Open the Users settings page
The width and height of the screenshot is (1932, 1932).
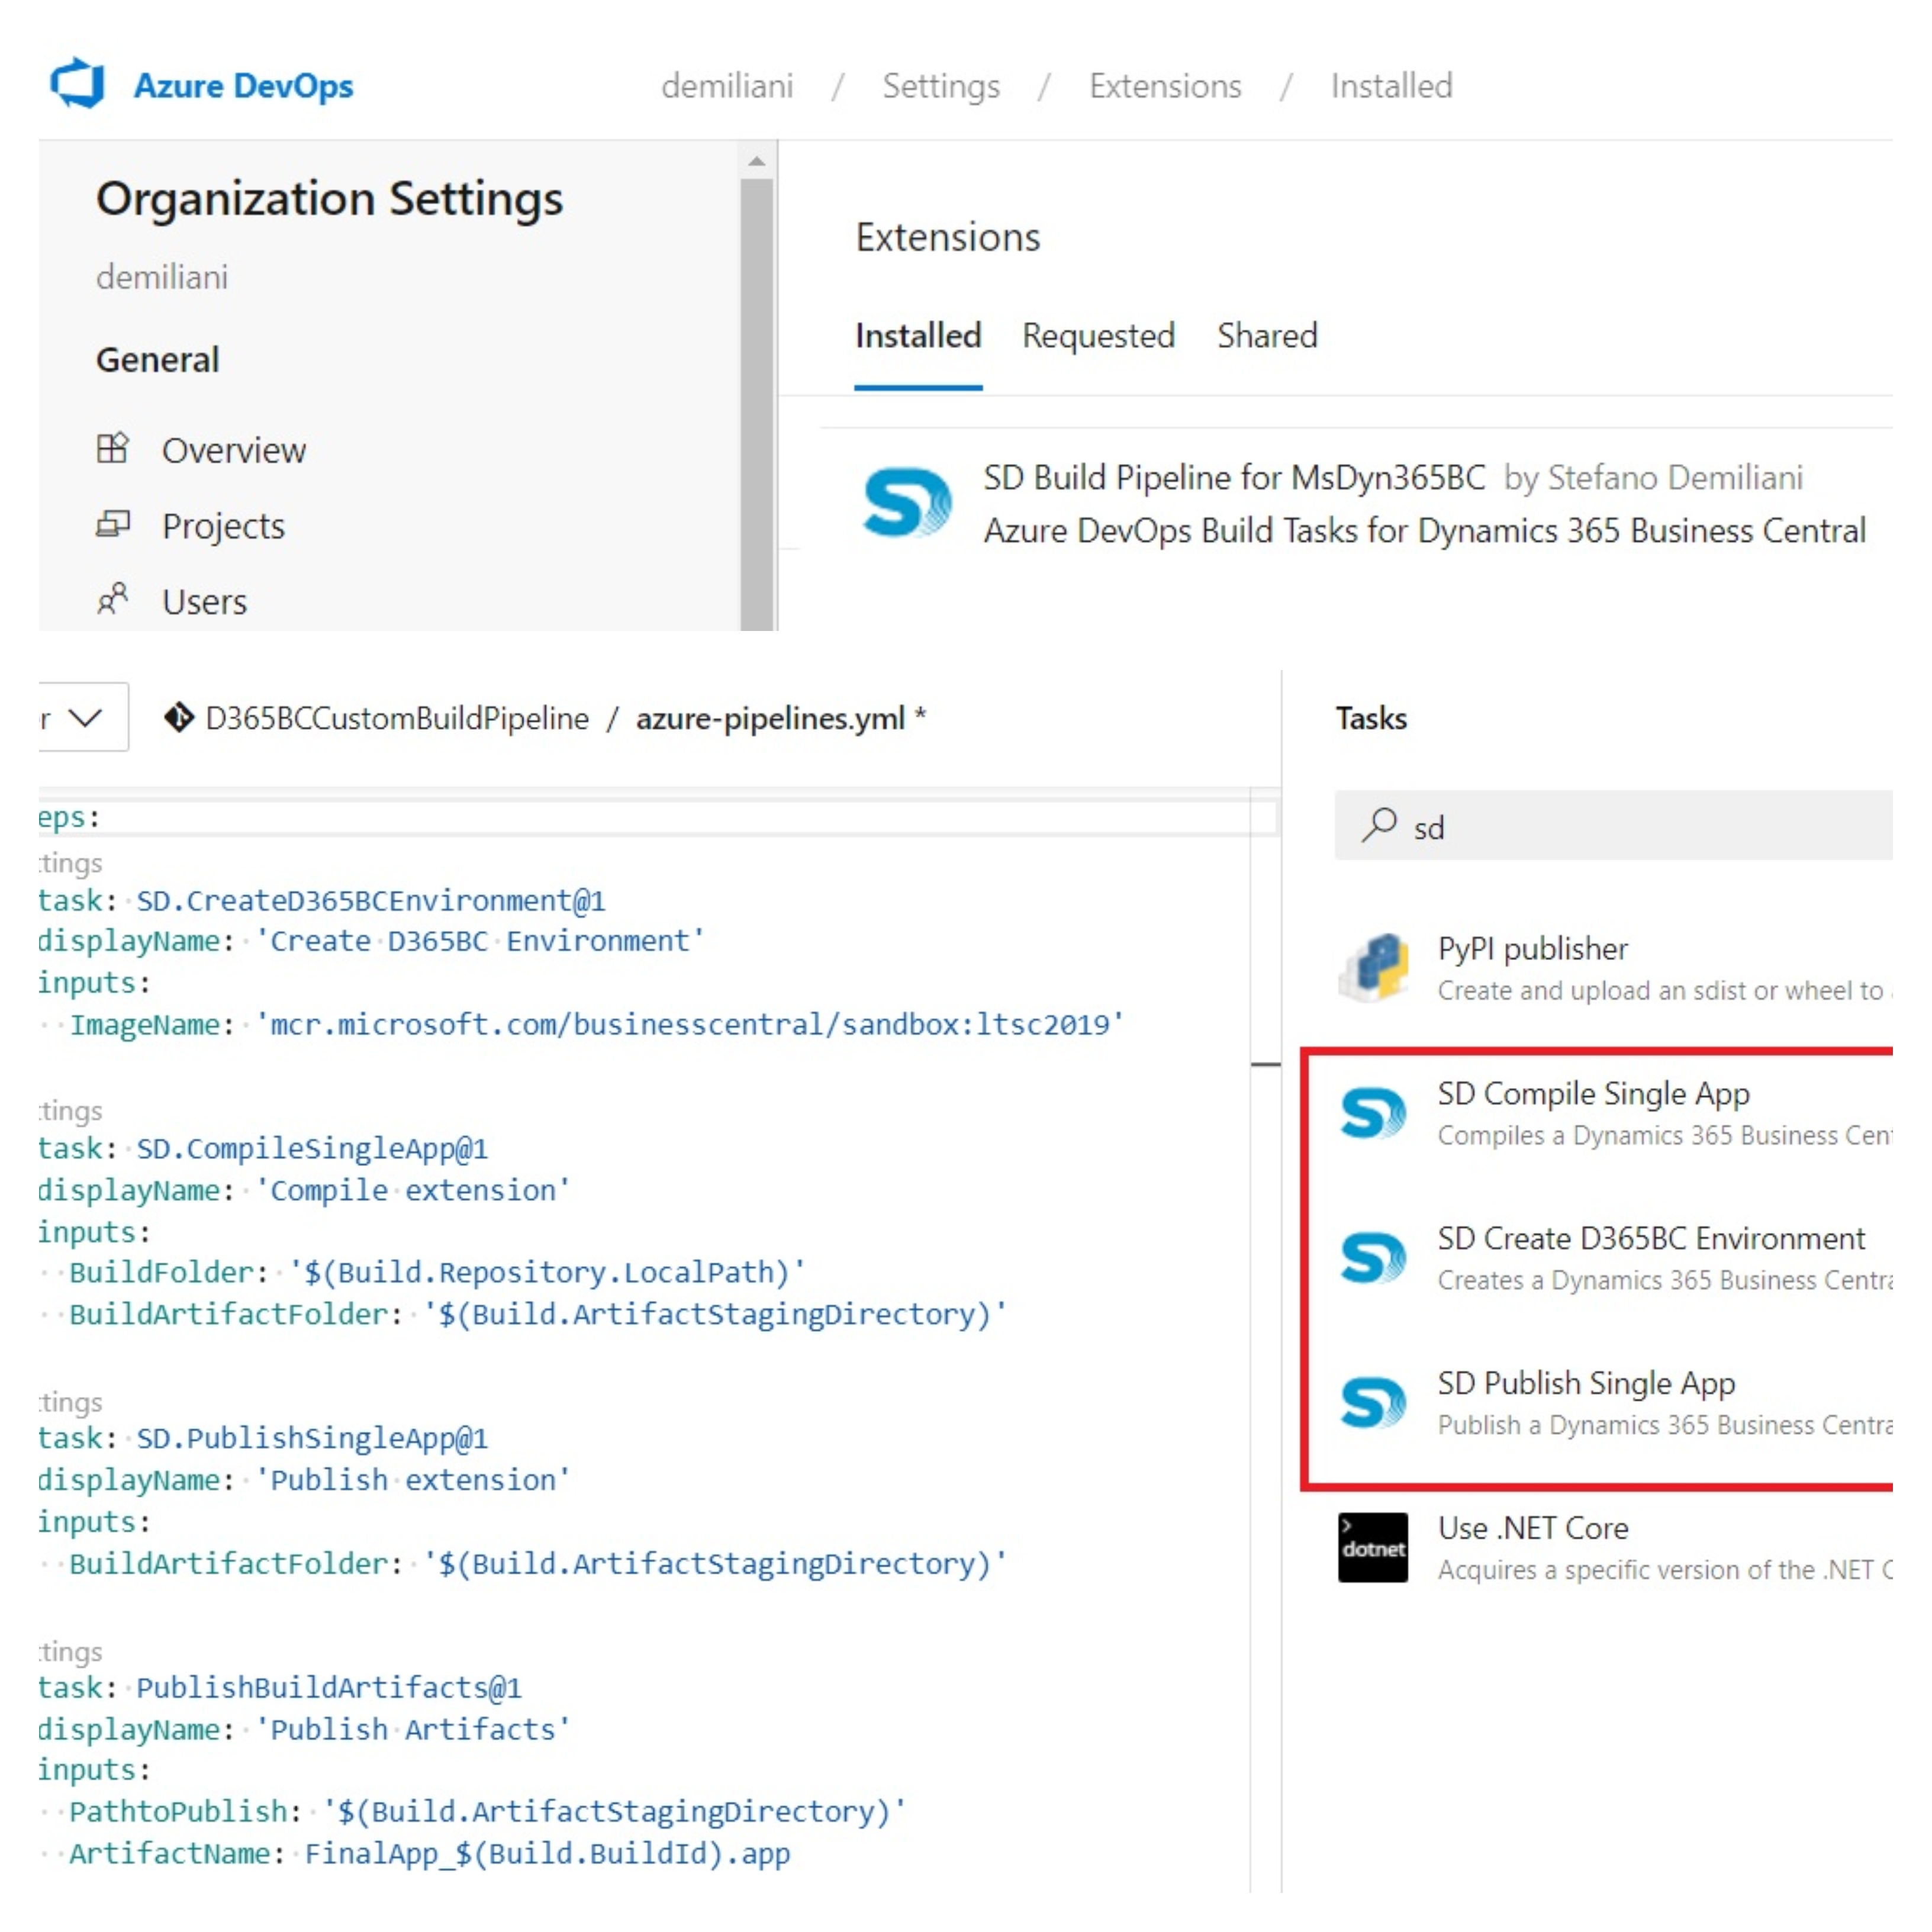point(204,602)
